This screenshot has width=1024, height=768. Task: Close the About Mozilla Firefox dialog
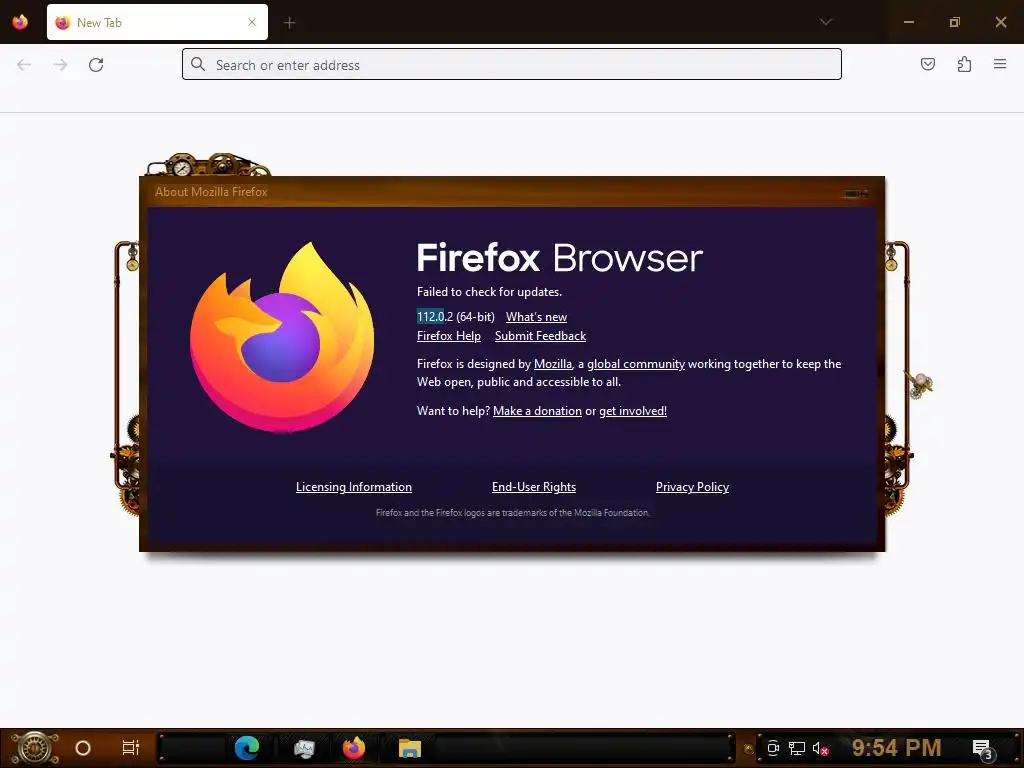coord(856,194)
